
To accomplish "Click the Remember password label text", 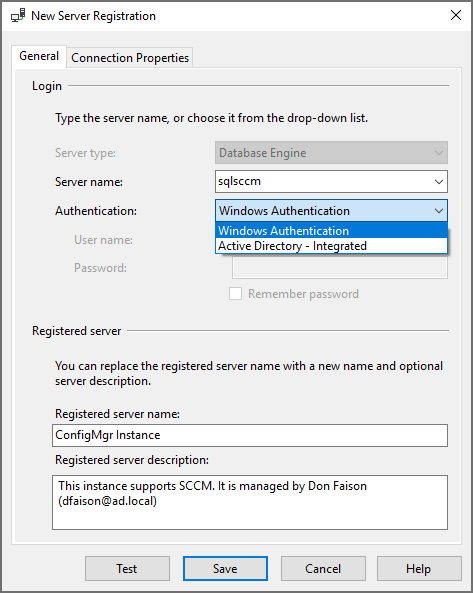I will [303, 294].
